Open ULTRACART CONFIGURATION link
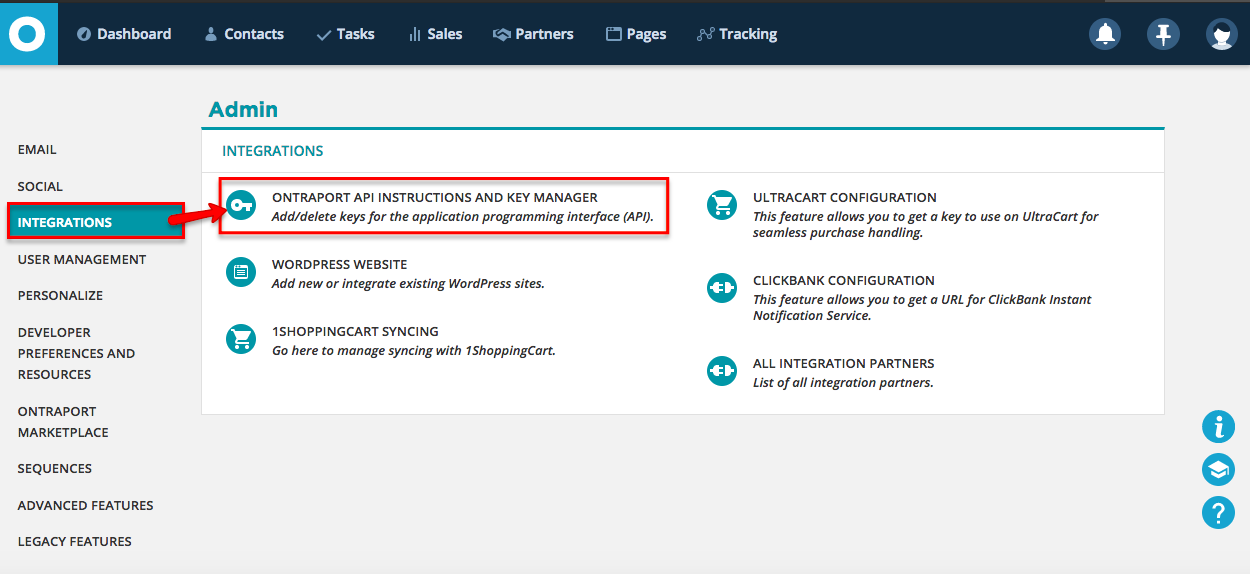1250x574 pixels. click(845, 198)
